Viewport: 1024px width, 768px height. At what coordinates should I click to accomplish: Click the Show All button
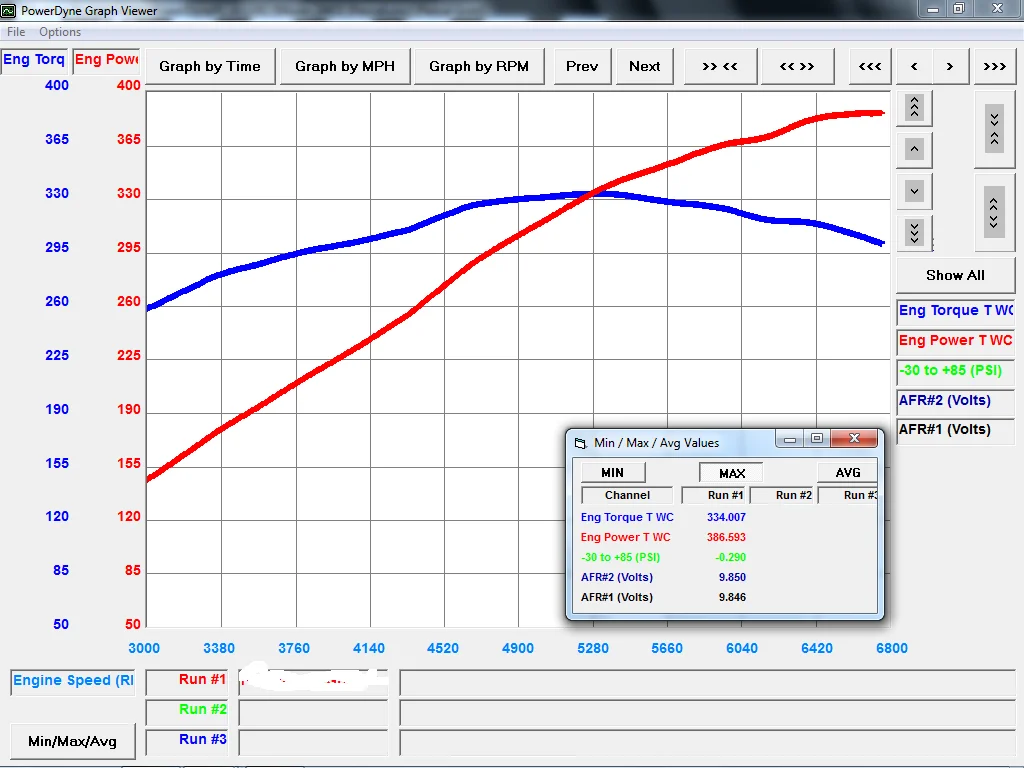[x=955, y=276]
